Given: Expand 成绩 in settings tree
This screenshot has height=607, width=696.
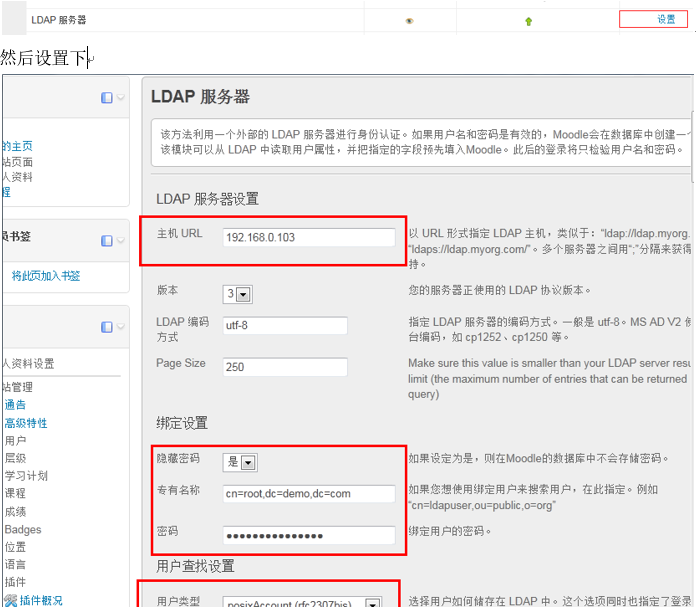Looking at the screenshot, I should pyautogui.click(x=15, y=512).
